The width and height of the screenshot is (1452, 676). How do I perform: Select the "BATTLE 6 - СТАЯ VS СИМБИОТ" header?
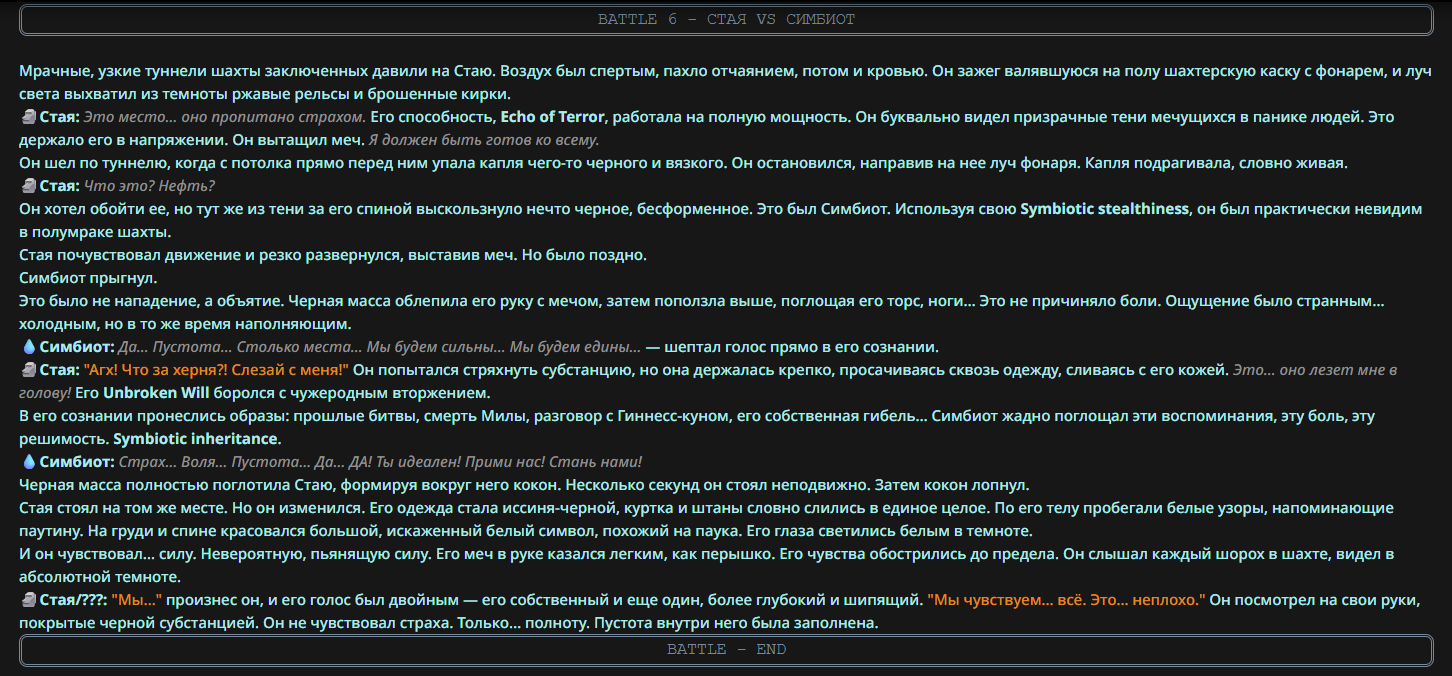(726, 20)
